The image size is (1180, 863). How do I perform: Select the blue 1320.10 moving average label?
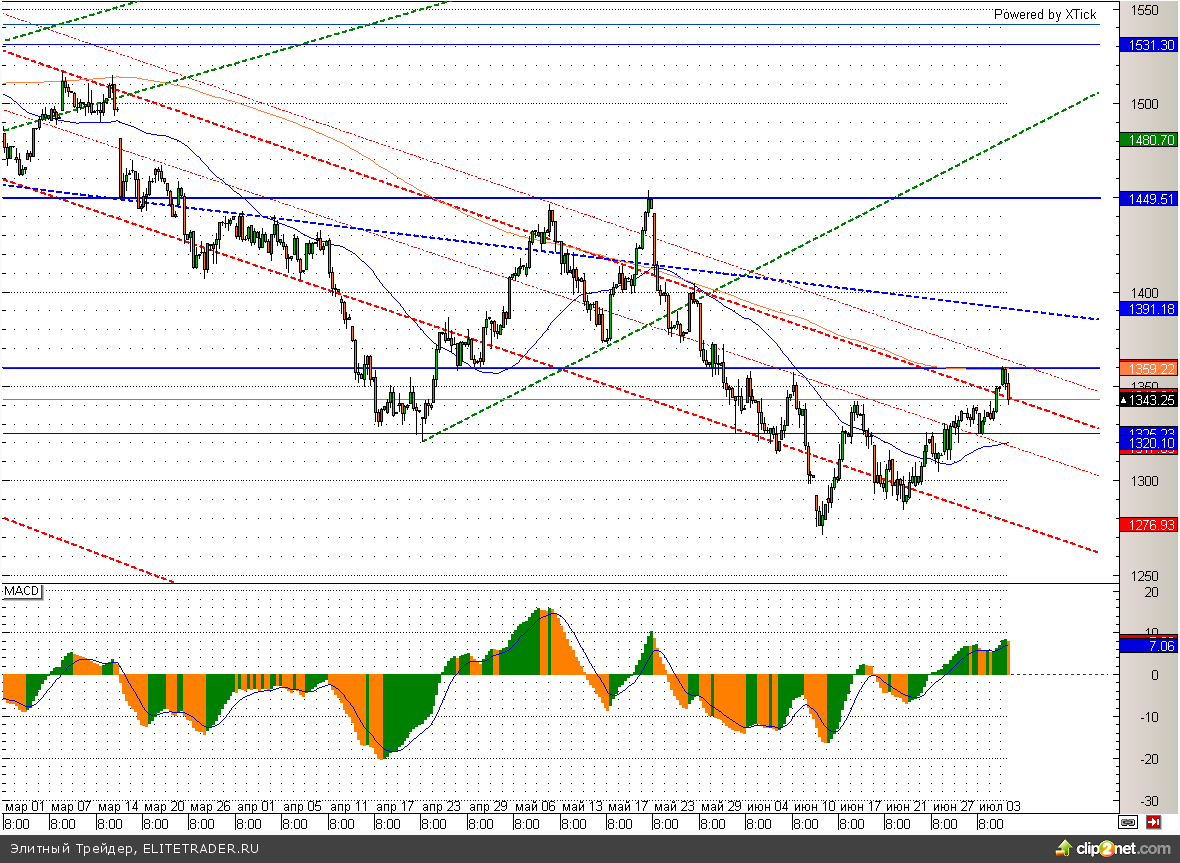[x=1149, y=443]
